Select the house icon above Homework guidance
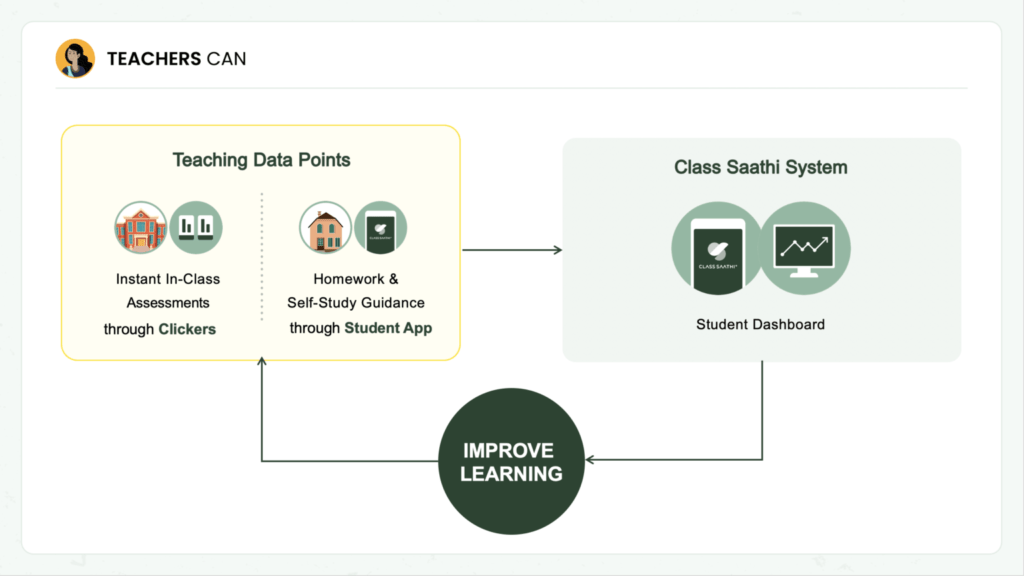The image size is (1024, 576). coord(325,227)
